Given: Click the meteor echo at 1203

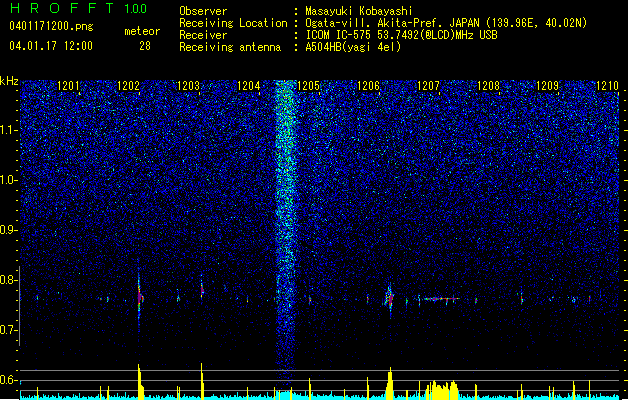Looking at the screenshot, I should [x=202, y=288].
